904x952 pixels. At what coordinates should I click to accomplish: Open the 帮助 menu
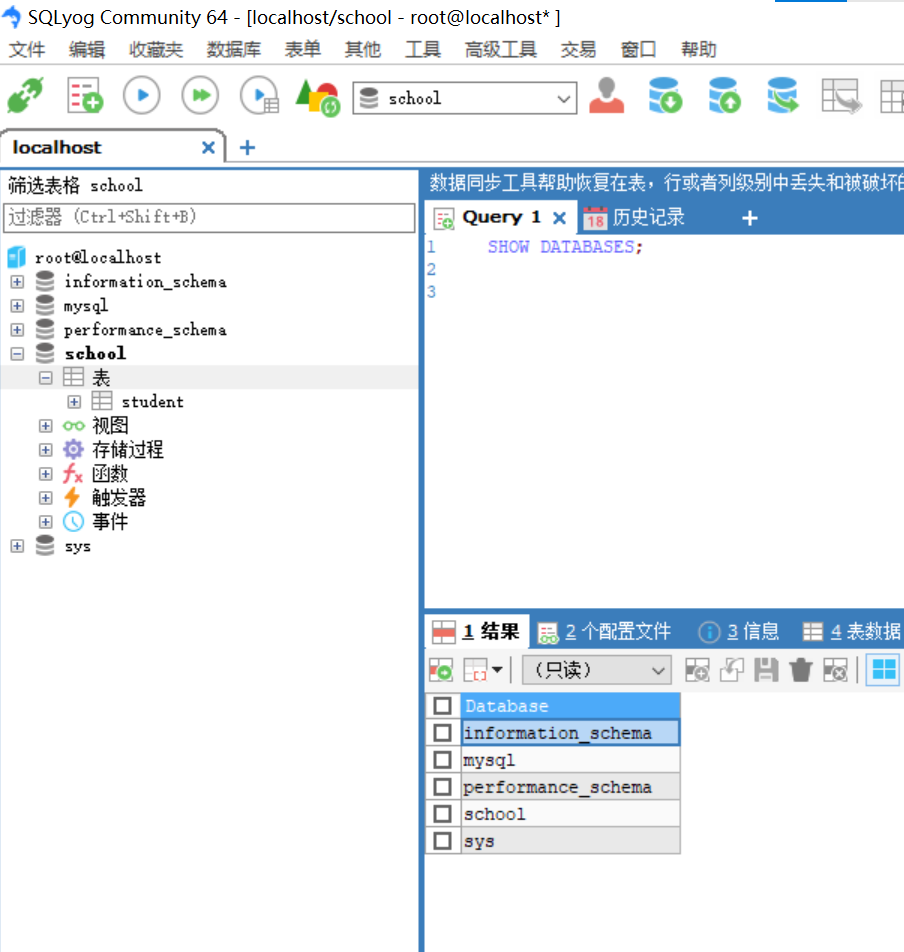click(x=699, y=49)
